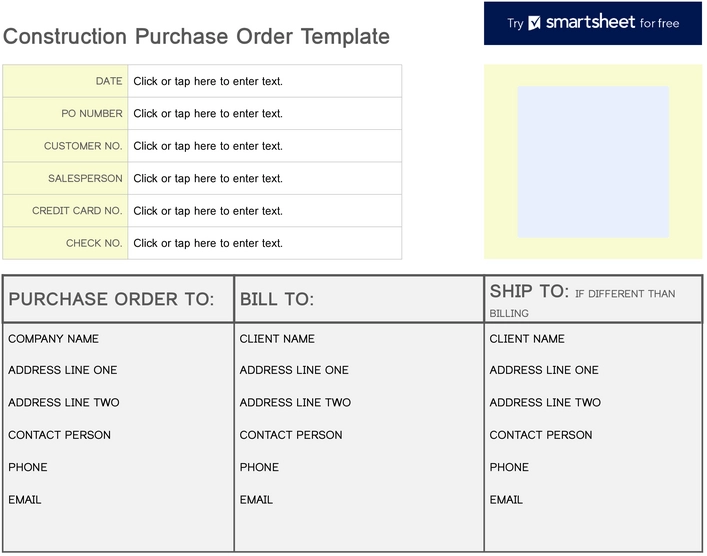
Task: Click ADDRESS LINE TWO under Purchase Order To
Action: [63, 403]
